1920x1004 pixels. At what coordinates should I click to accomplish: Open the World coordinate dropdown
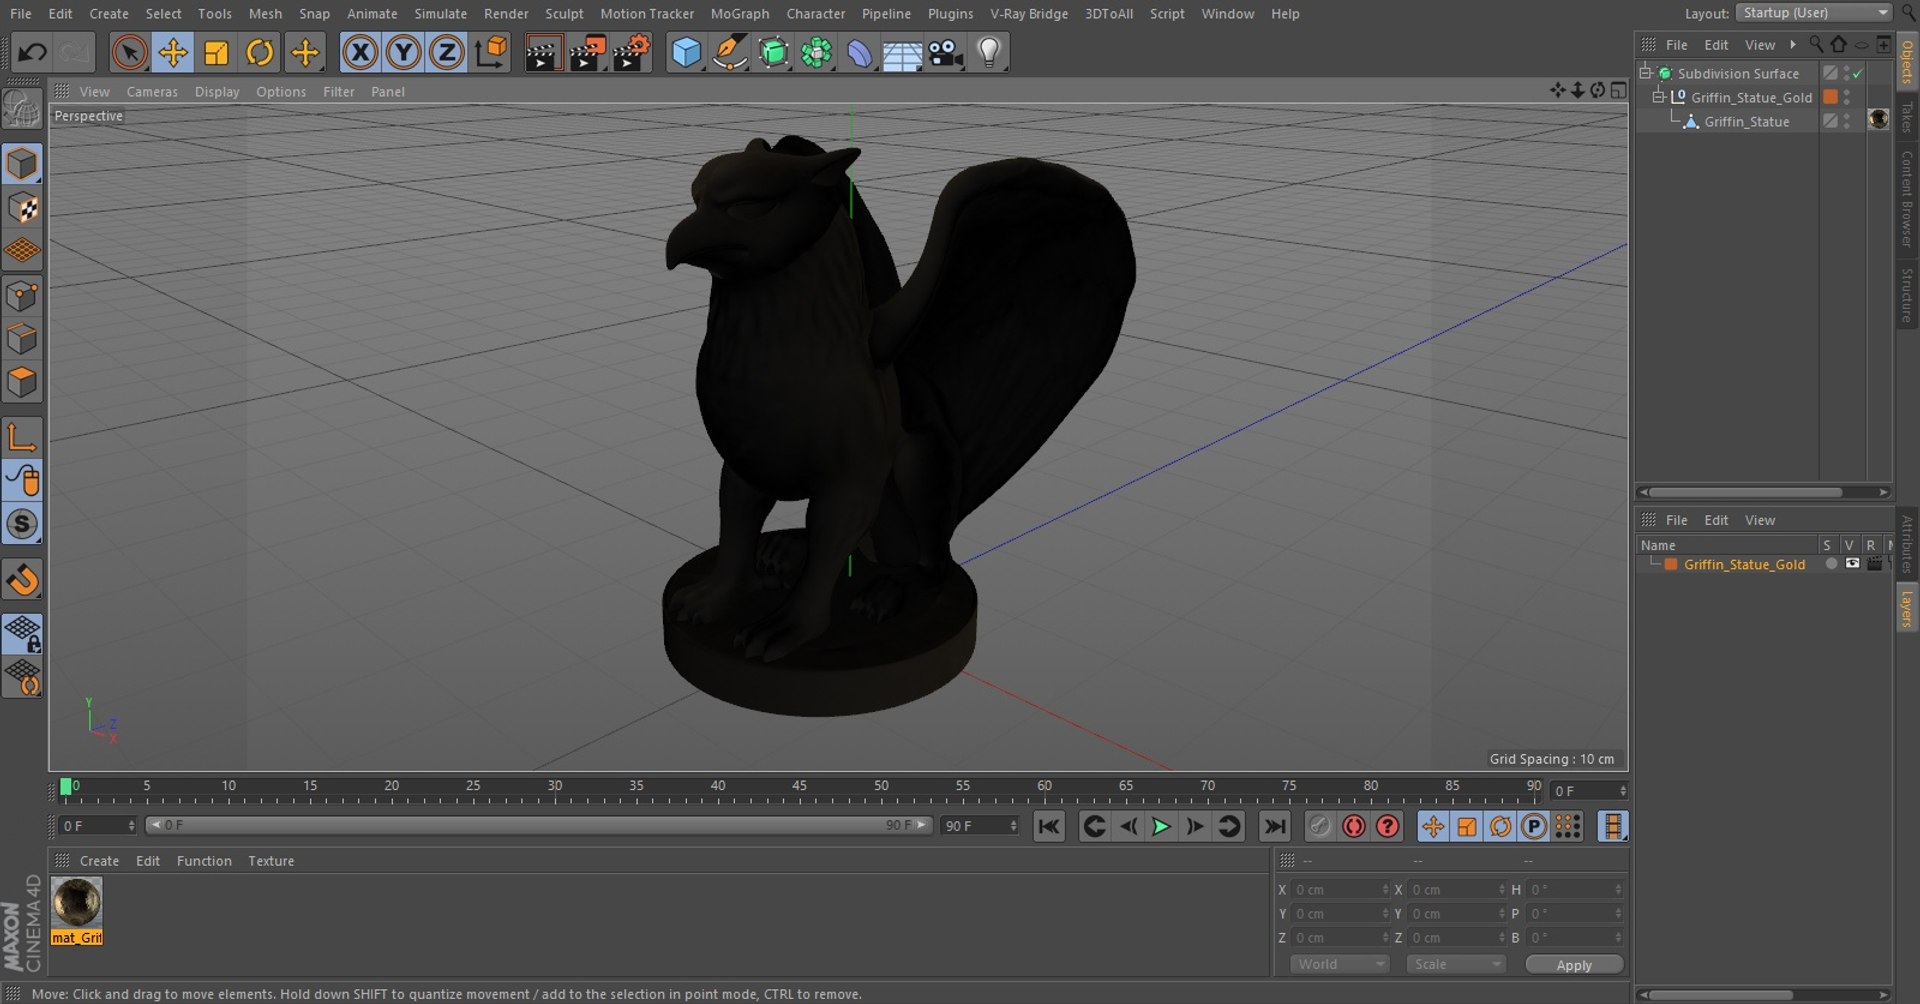(x=1339, y=964)
